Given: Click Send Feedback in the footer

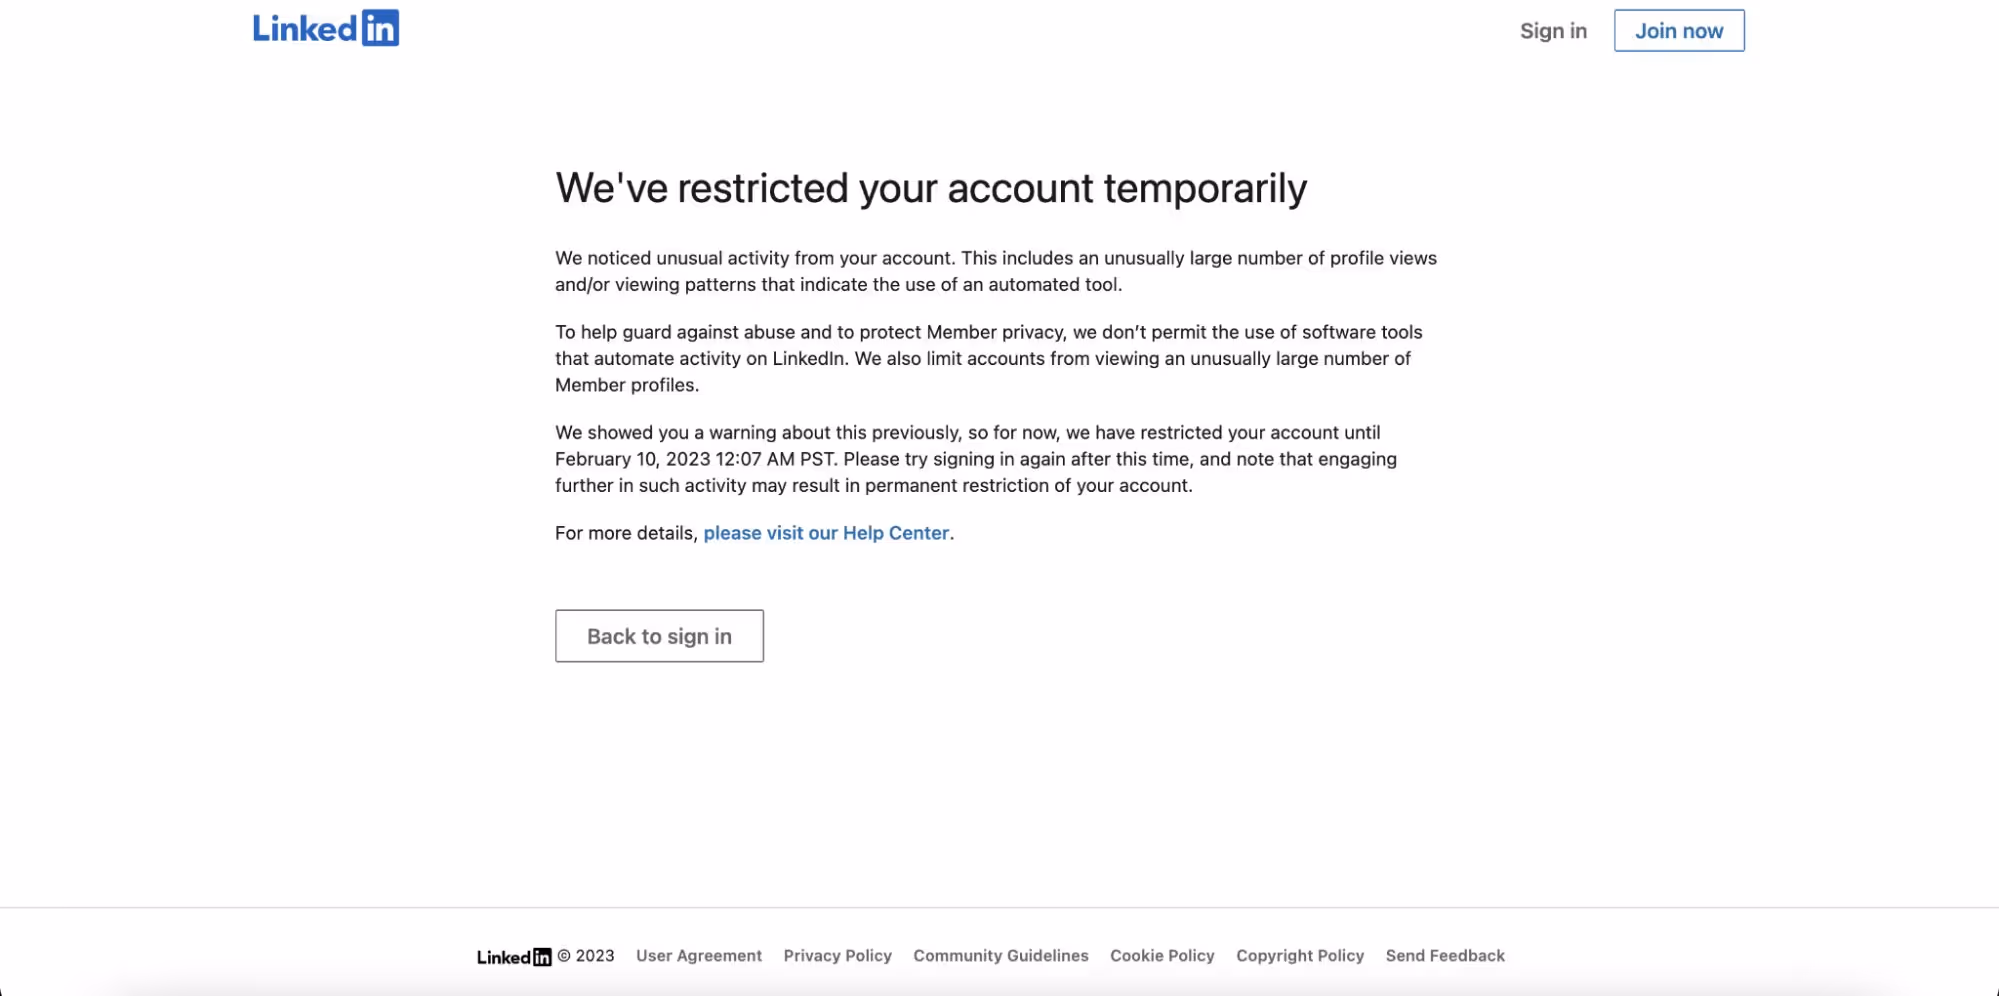Looking at the screenshot, I should point(1445,956).
